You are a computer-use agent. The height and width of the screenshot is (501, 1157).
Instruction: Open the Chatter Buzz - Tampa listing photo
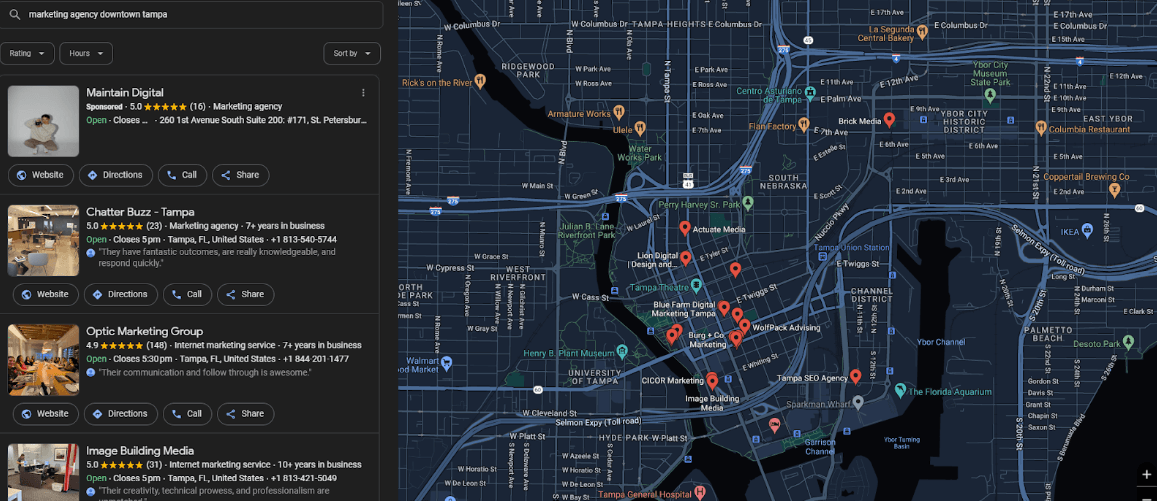tap(44, 241)
